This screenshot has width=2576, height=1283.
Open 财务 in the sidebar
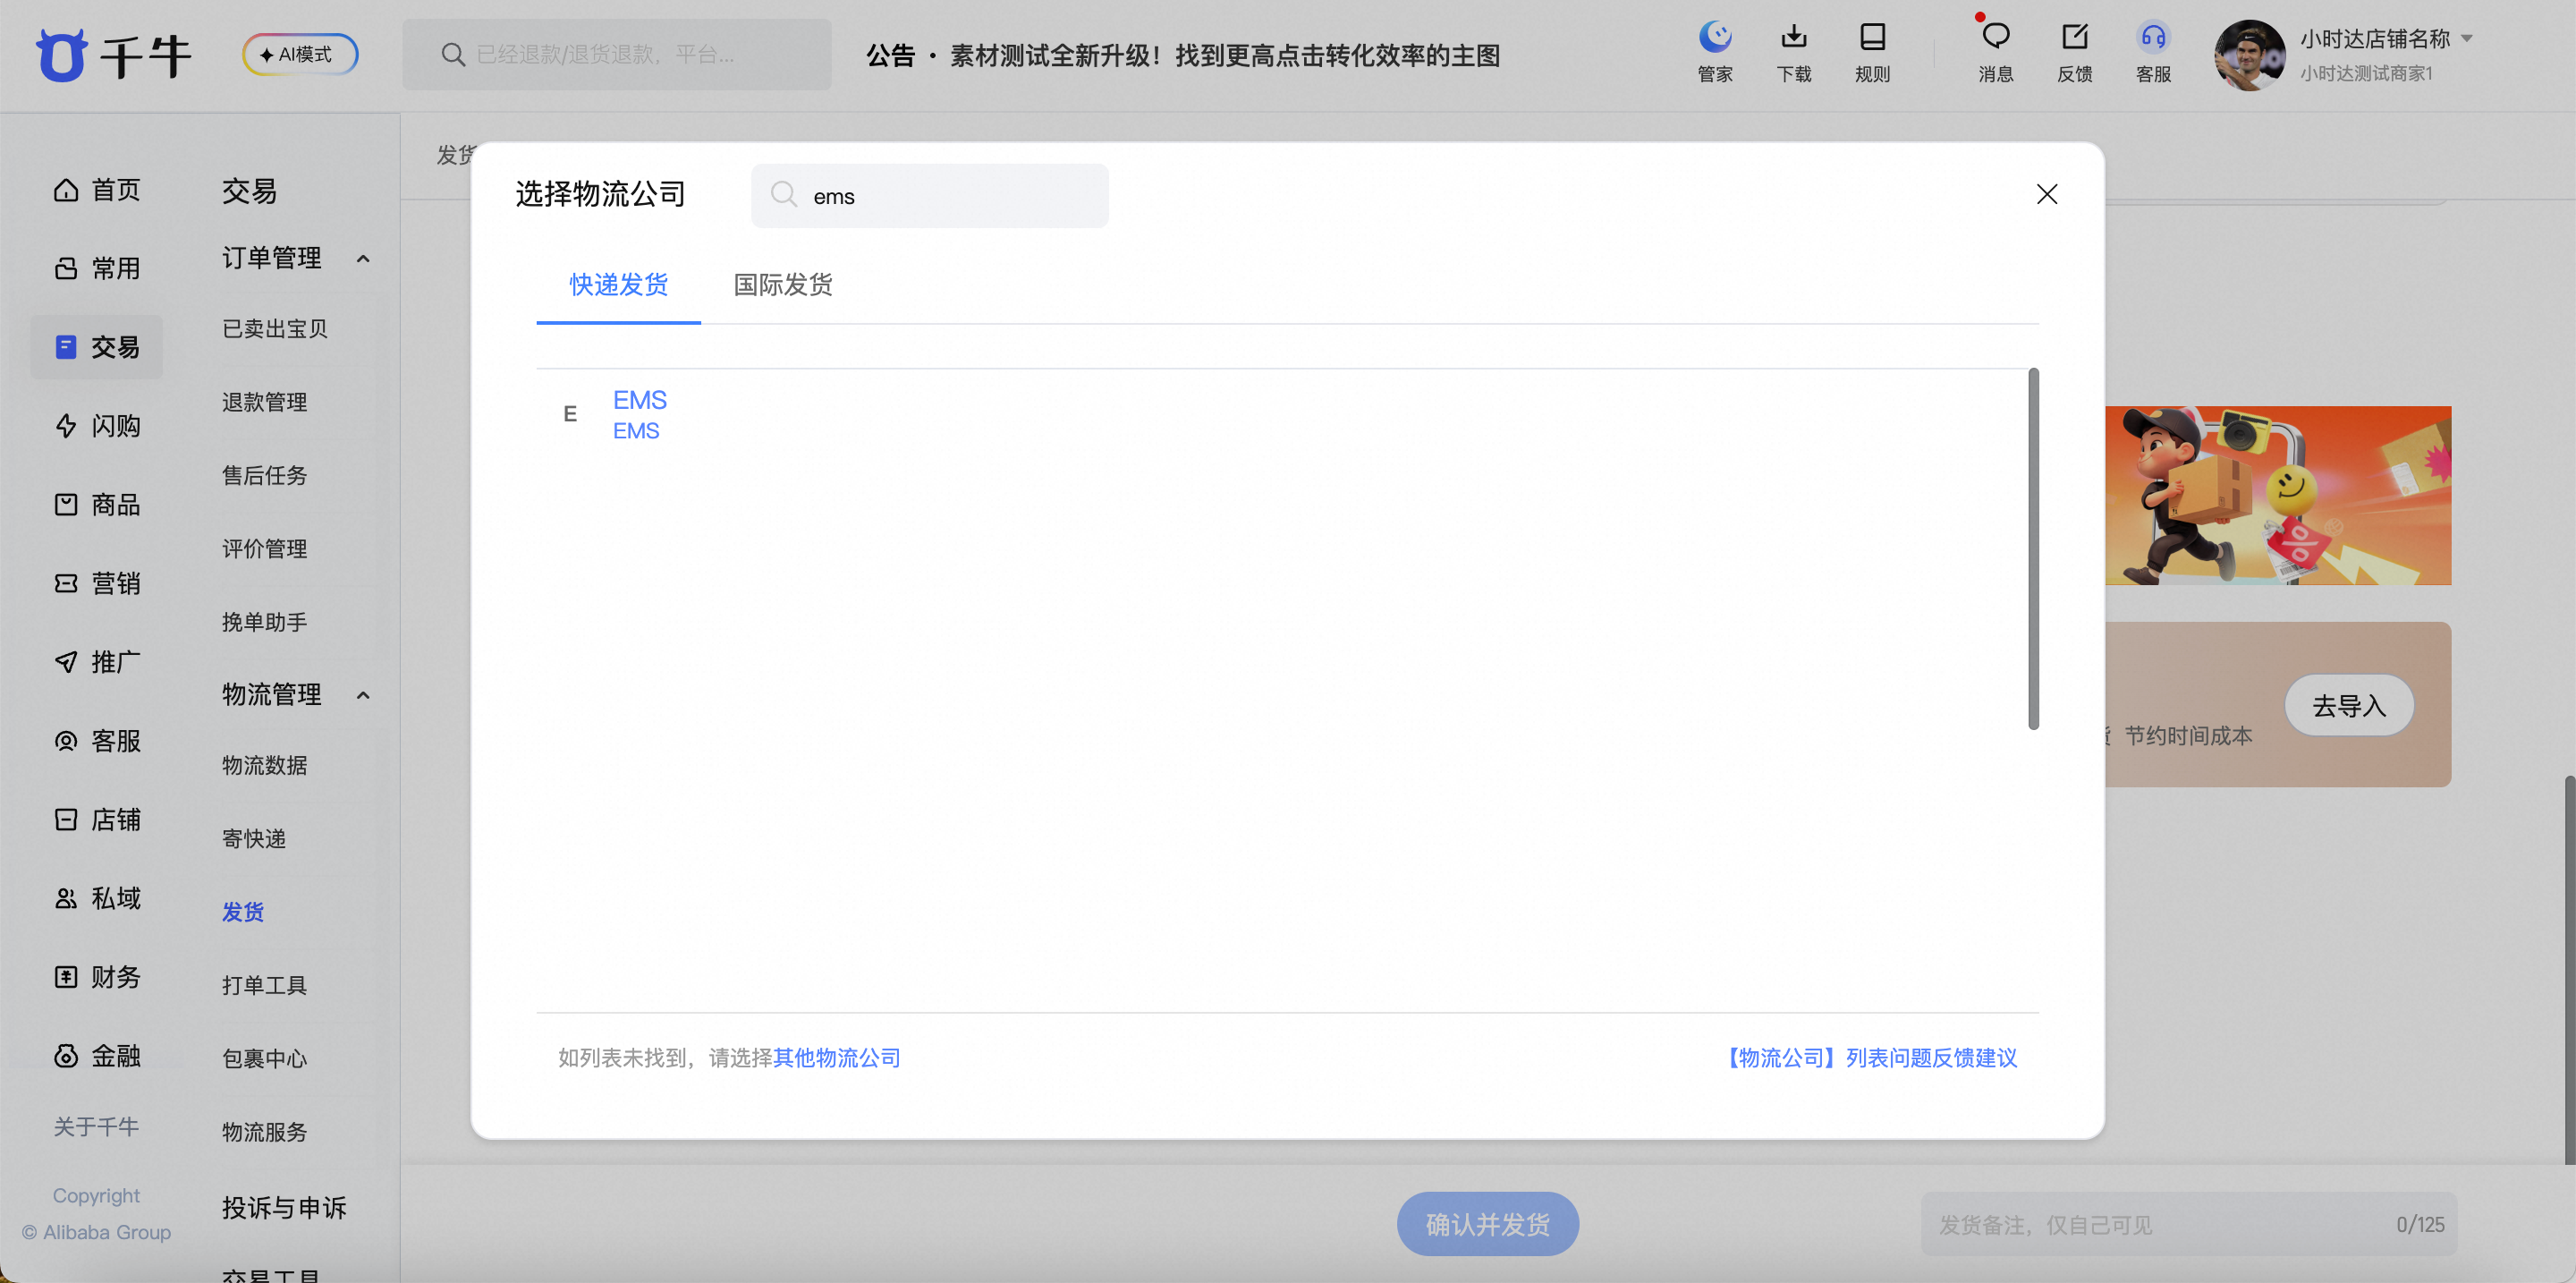97,977
